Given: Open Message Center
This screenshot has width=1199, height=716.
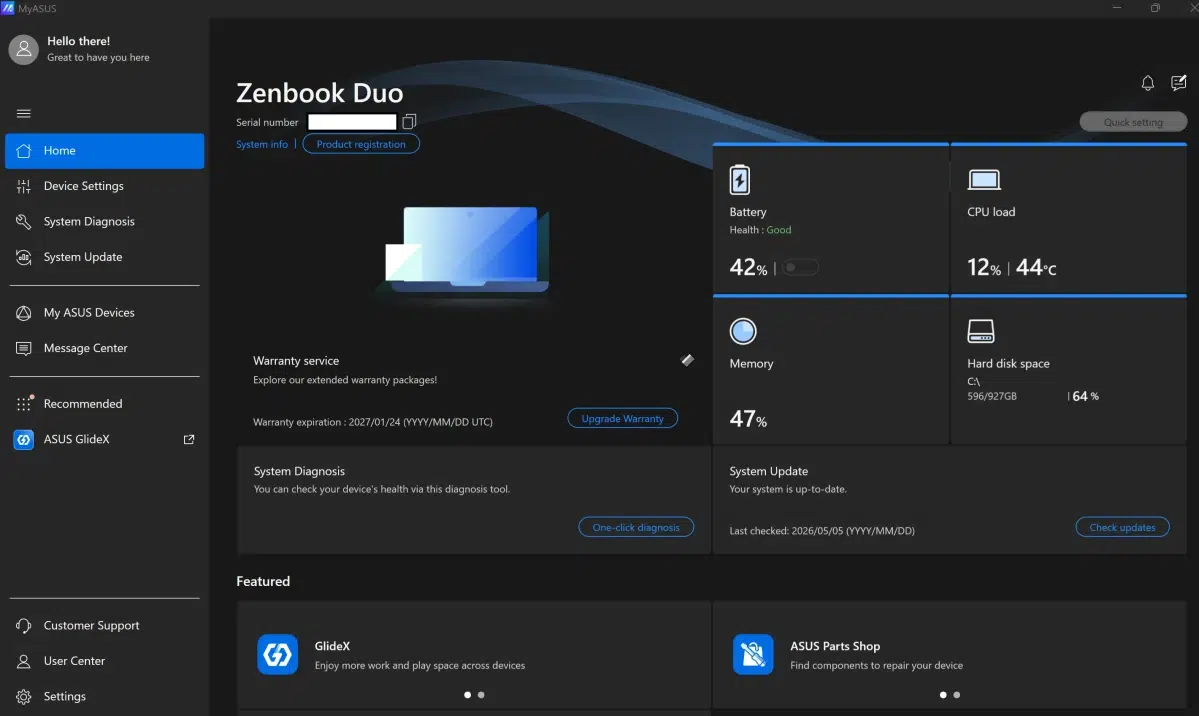Looking at the screenshot, I should (x=105, y=348).
